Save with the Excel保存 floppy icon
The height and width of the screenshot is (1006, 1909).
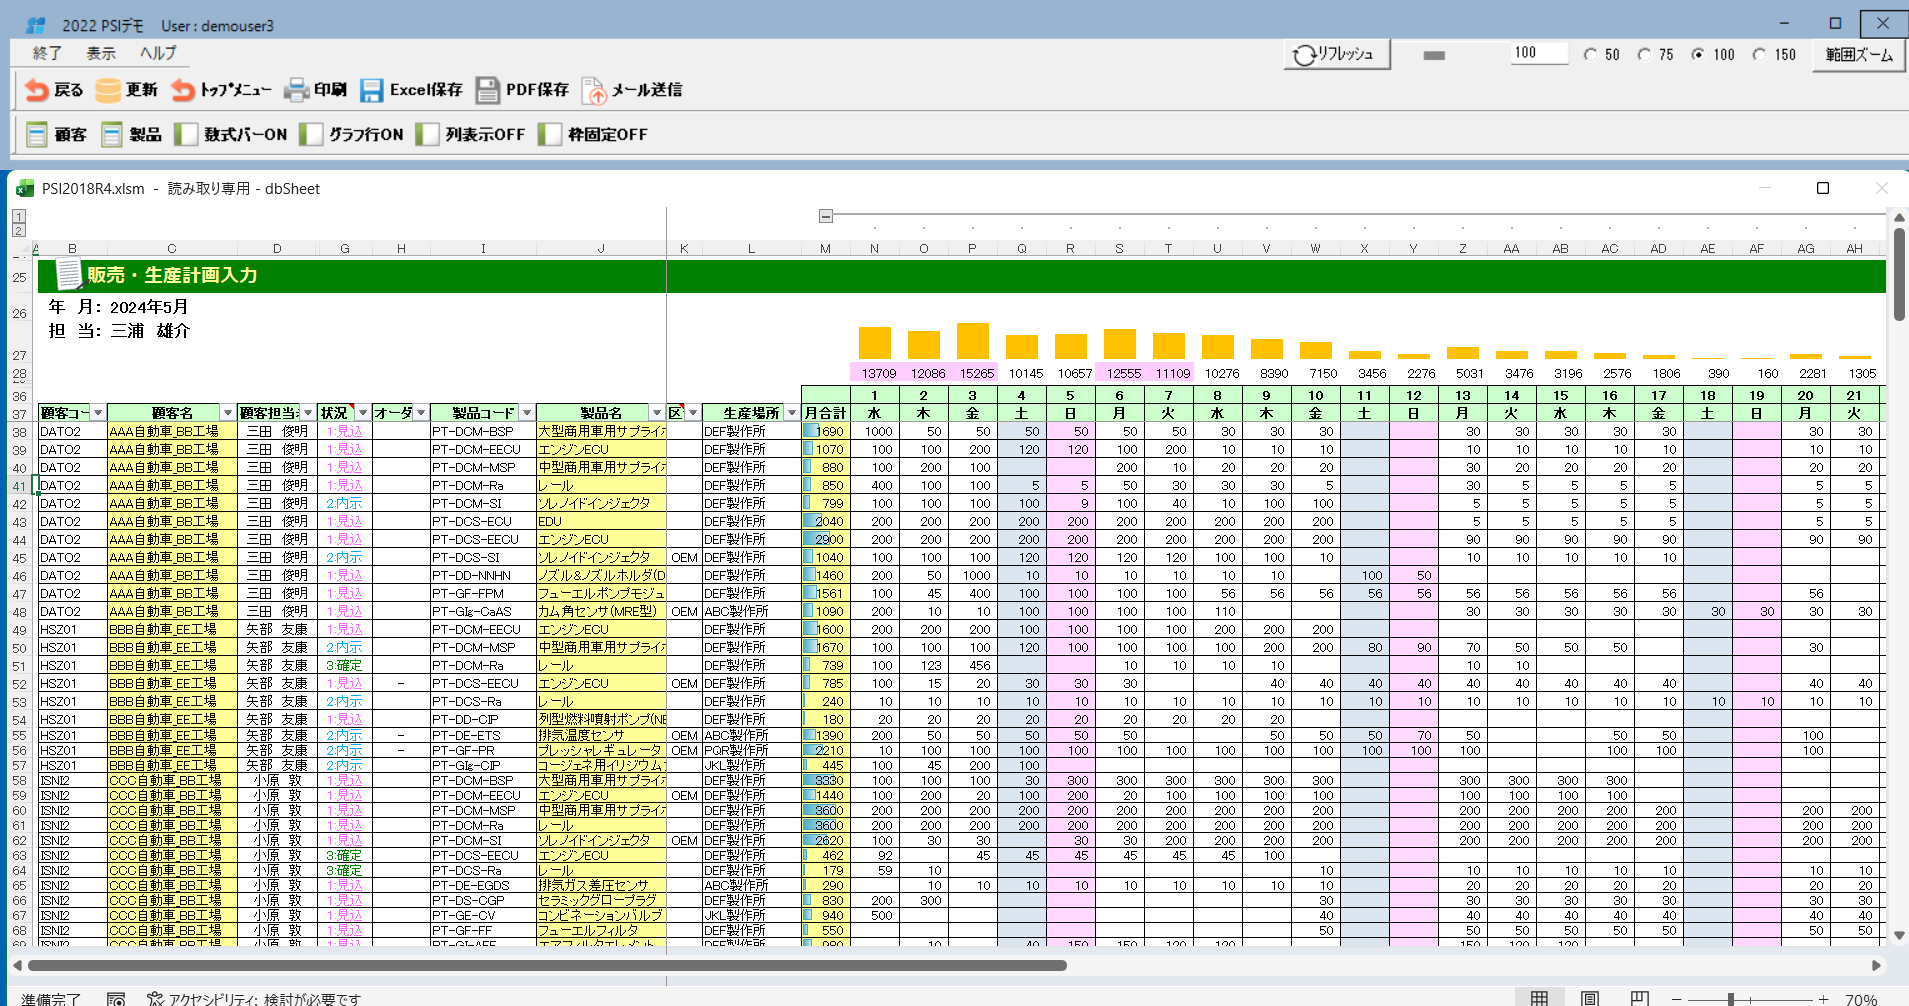coord(372,90)
